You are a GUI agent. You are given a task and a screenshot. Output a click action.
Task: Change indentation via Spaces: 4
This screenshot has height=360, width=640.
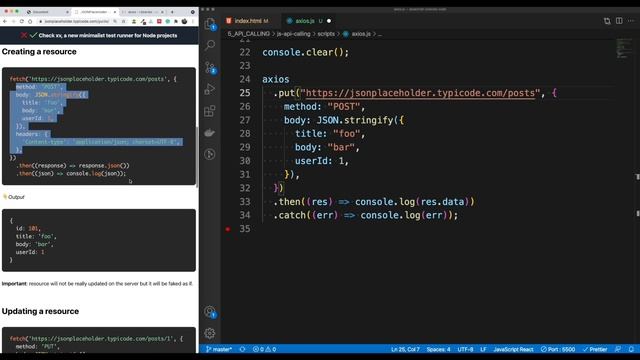(x=438, y=349)
